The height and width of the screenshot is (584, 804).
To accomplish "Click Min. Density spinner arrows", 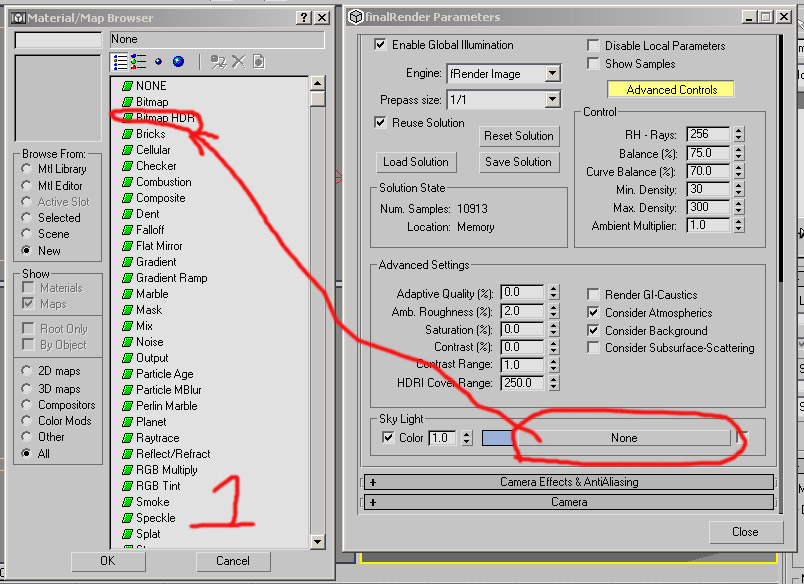I will point(738,189).
